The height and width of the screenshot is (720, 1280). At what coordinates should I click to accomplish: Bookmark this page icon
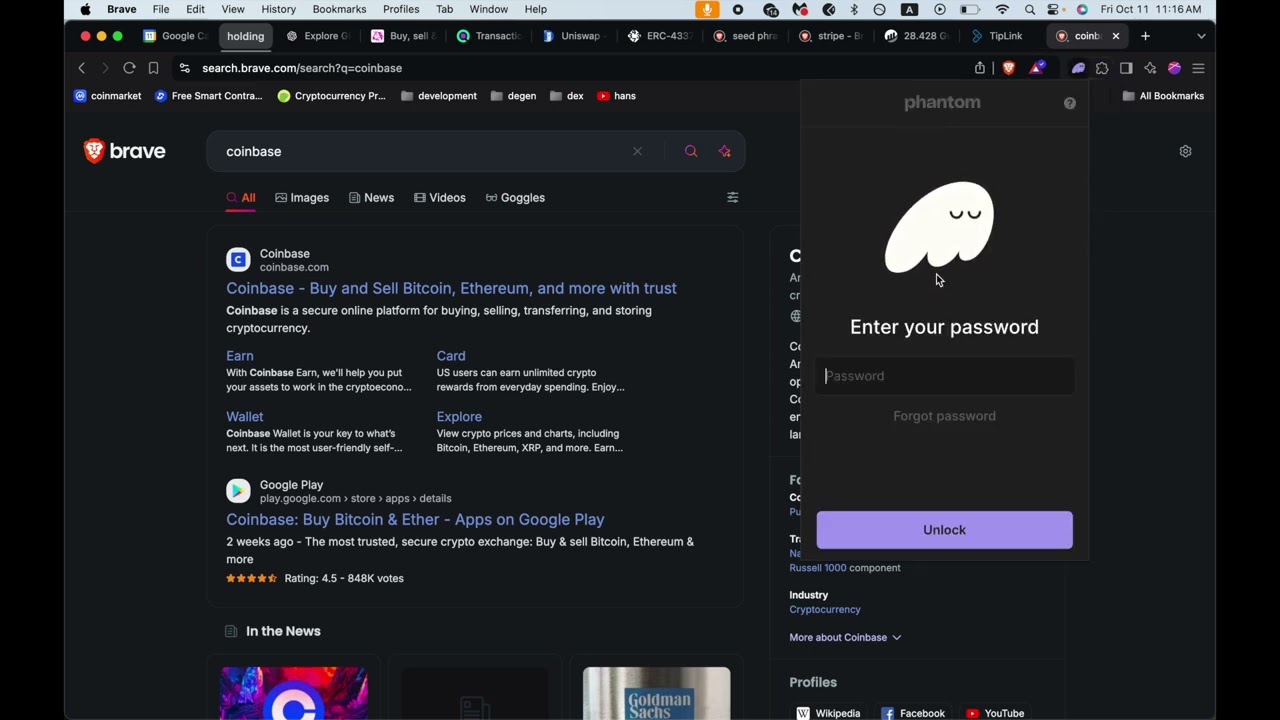point(153,68)
